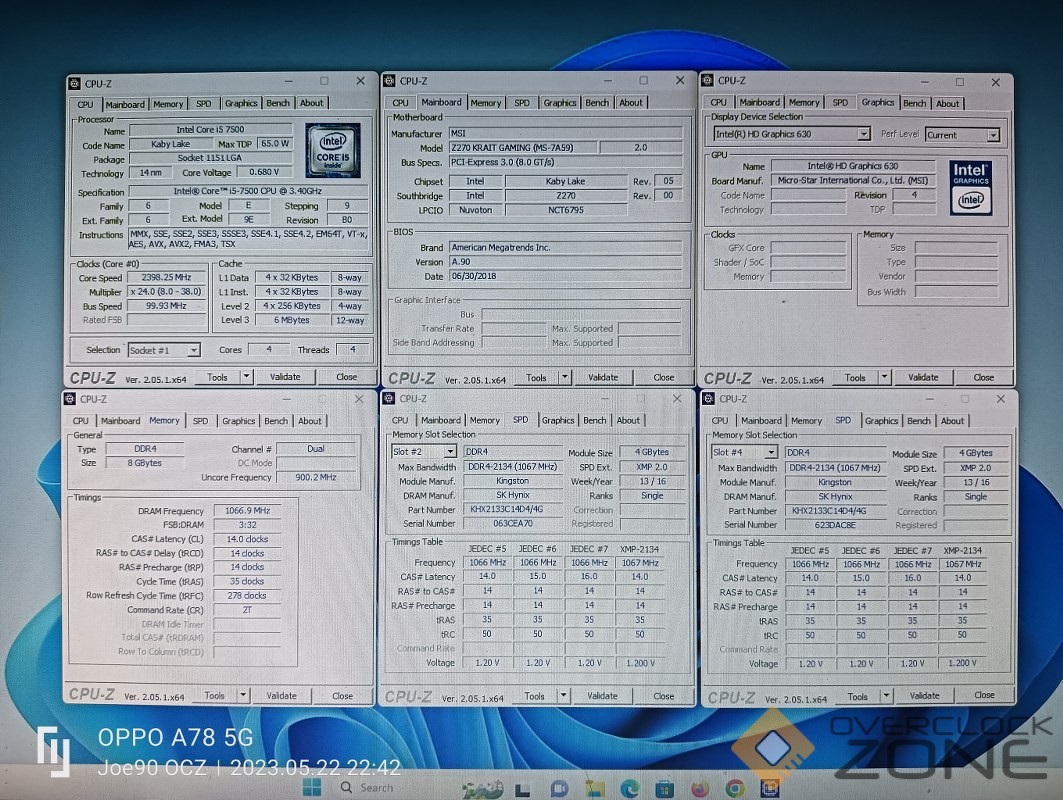
Task: Close the Graphics tab CPU-Z window via X
Action: pos(995,82)
